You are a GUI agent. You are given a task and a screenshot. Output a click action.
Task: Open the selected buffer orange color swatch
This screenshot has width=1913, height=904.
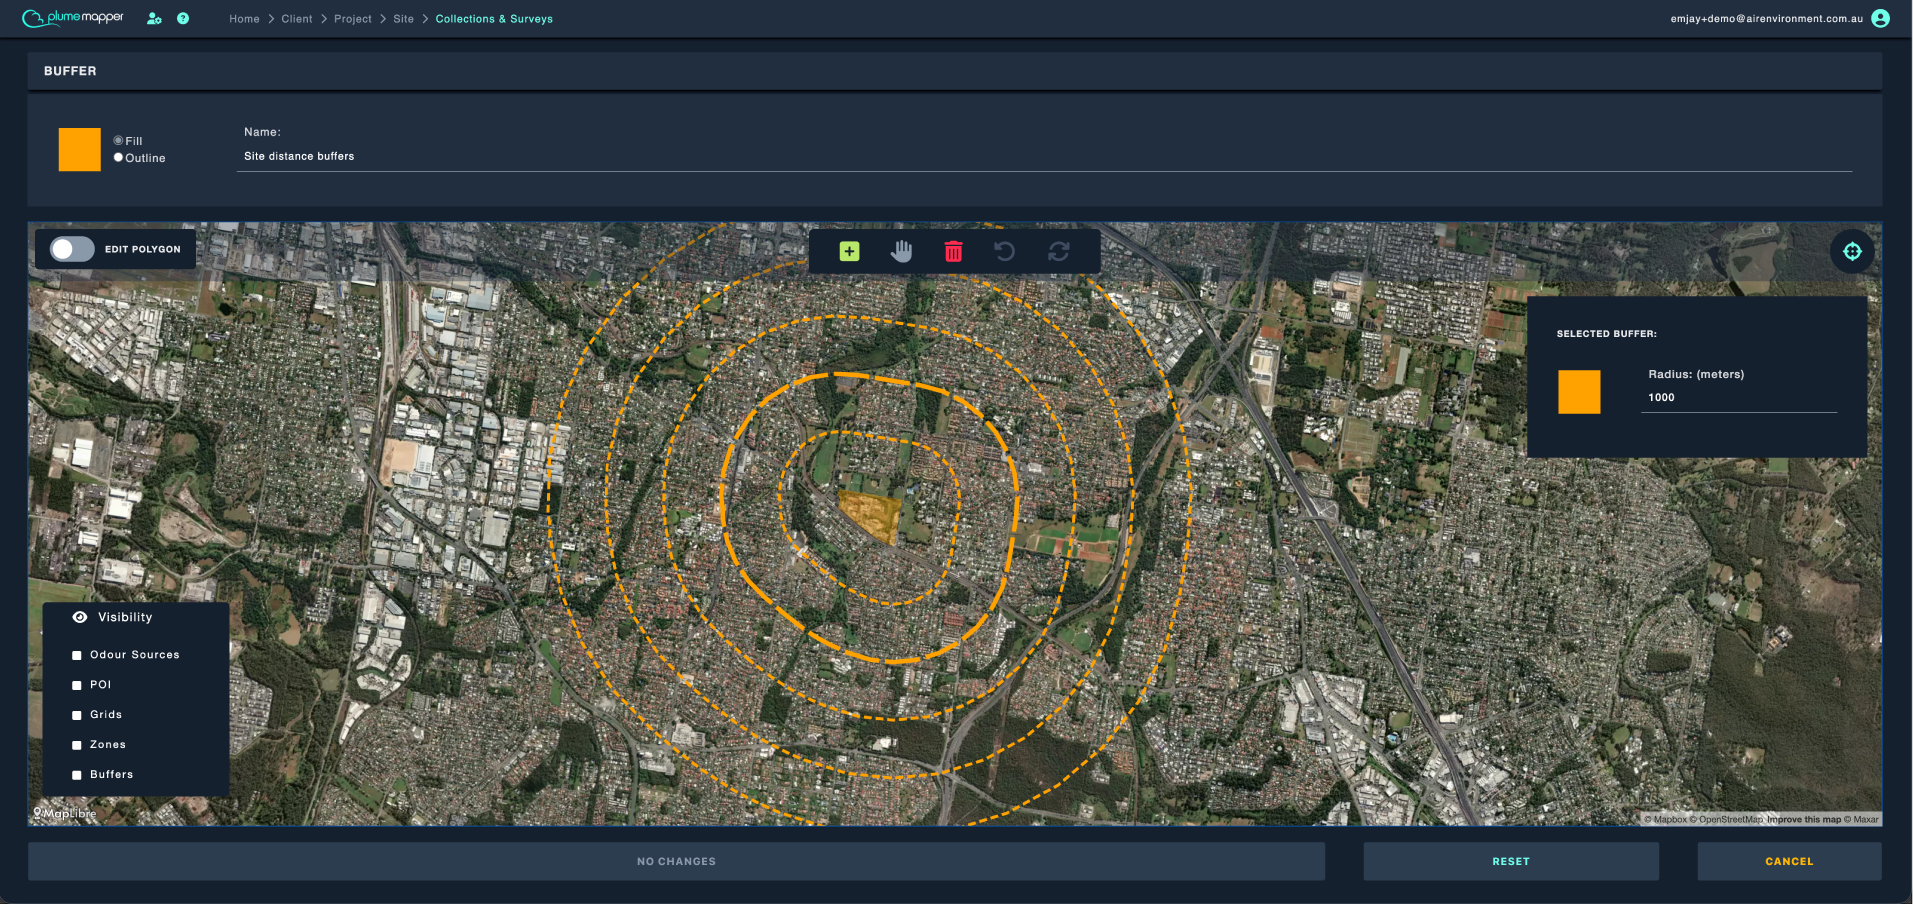click(x=1579, y=391)
